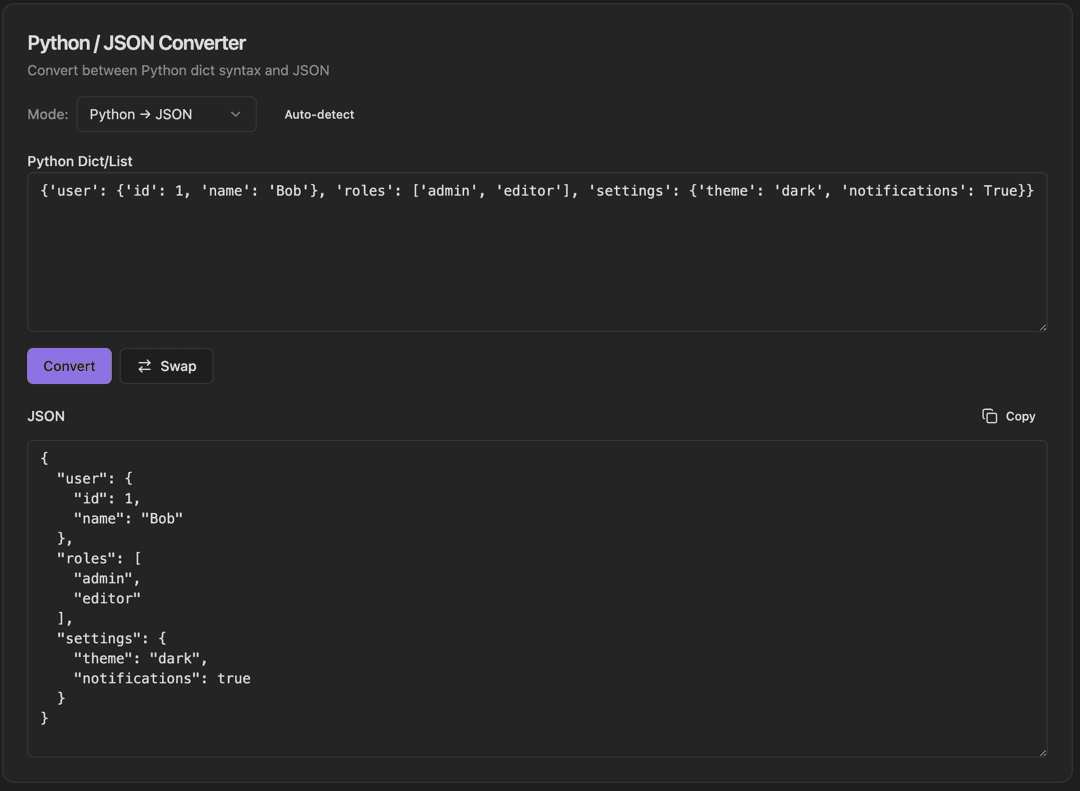
Task: Click the resize grip of the JSON output area
Action: pyautogui.click(x=1042, y=752)
